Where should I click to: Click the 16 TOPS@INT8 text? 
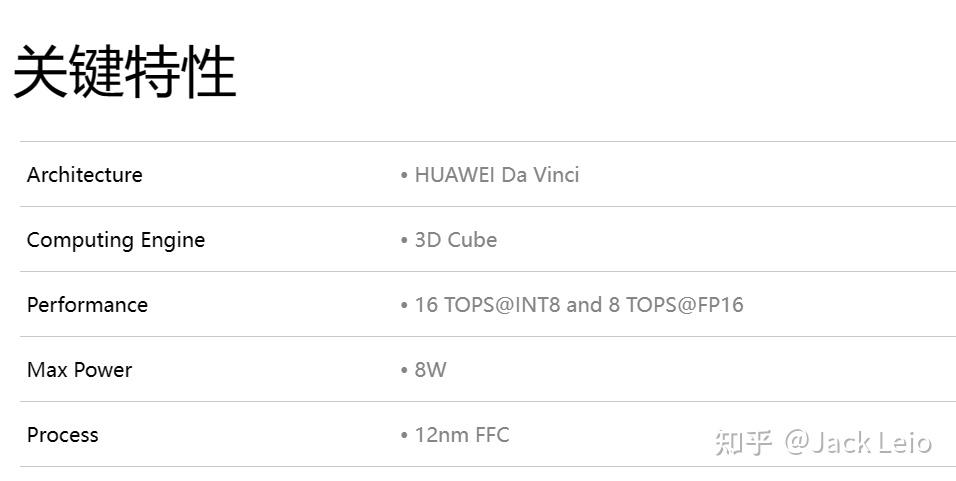click(487, 305)
